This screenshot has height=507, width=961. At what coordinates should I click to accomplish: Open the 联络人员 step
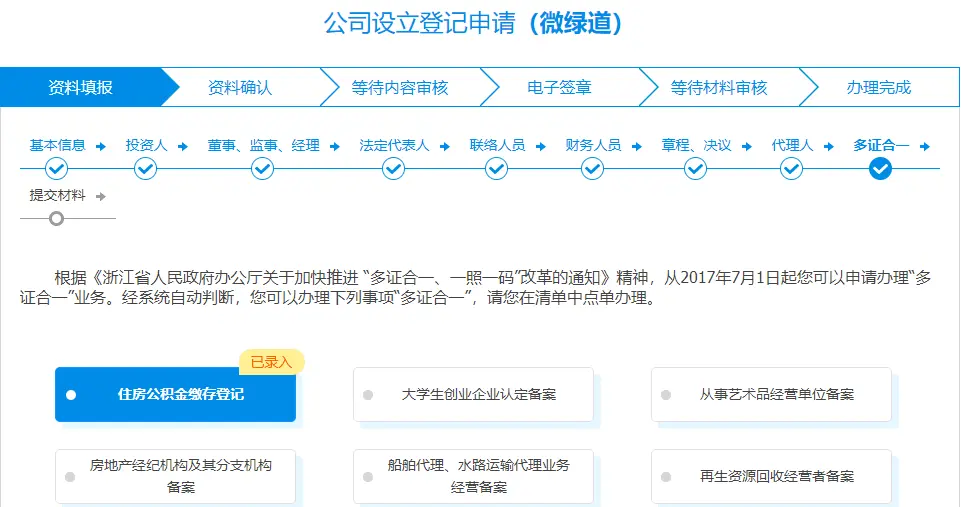click(497, 145)
